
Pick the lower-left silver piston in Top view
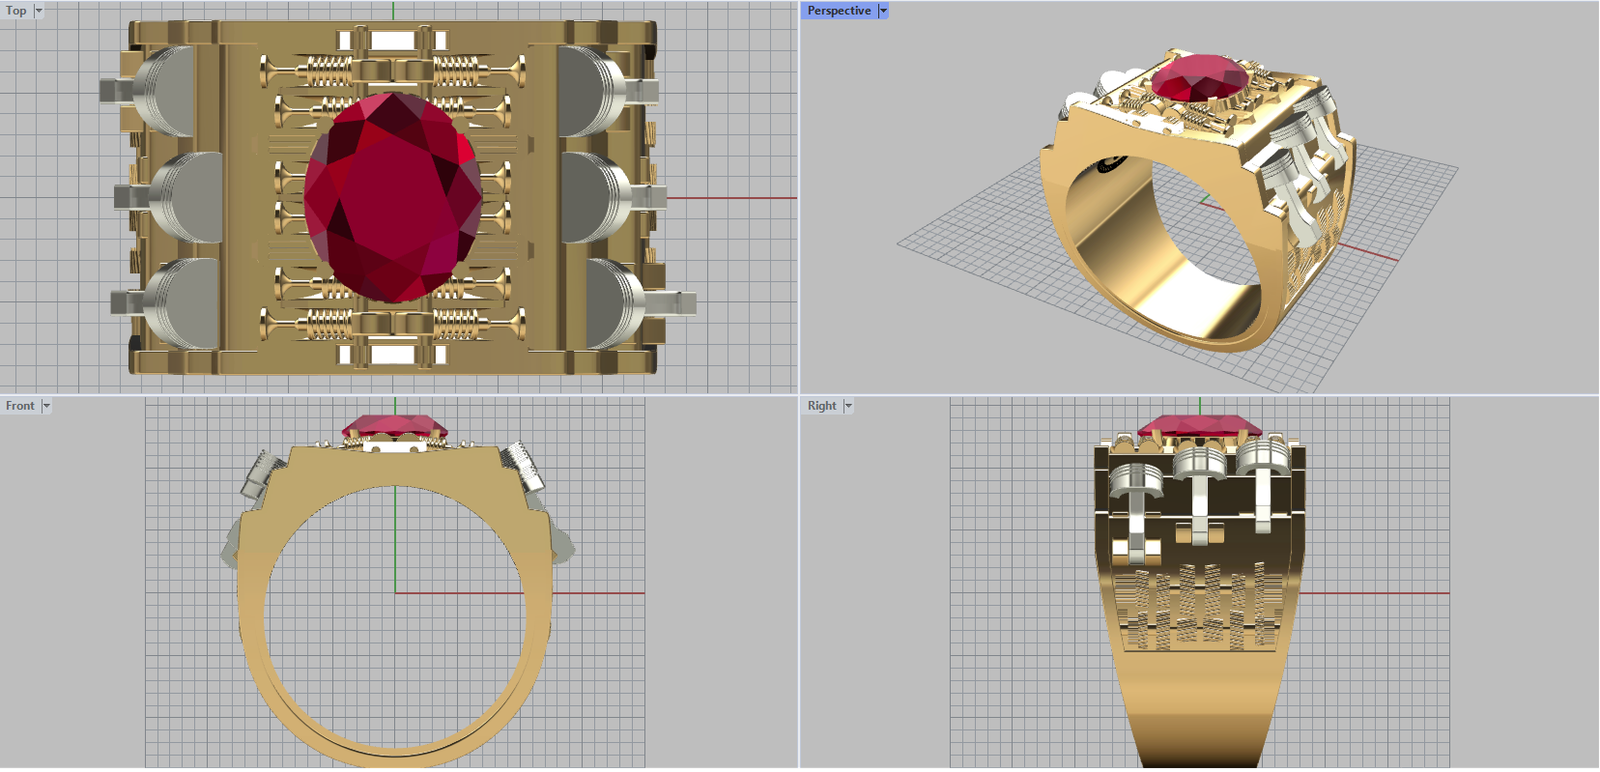tap(180, 302)
